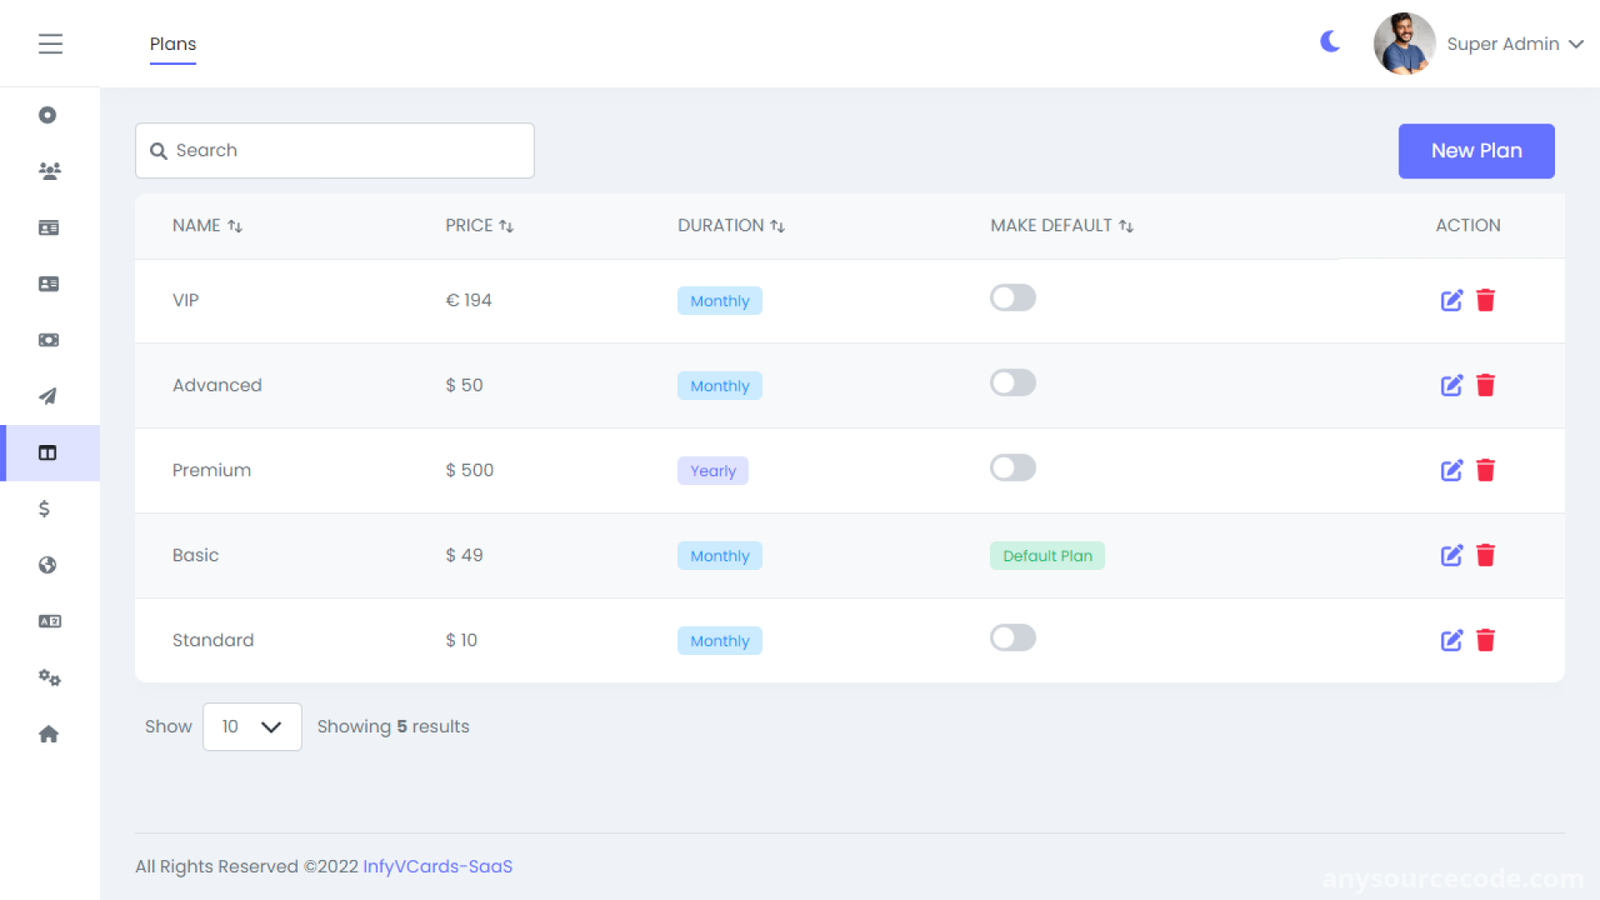Click the Monthly badge on Standard row

tap(720, 641)
